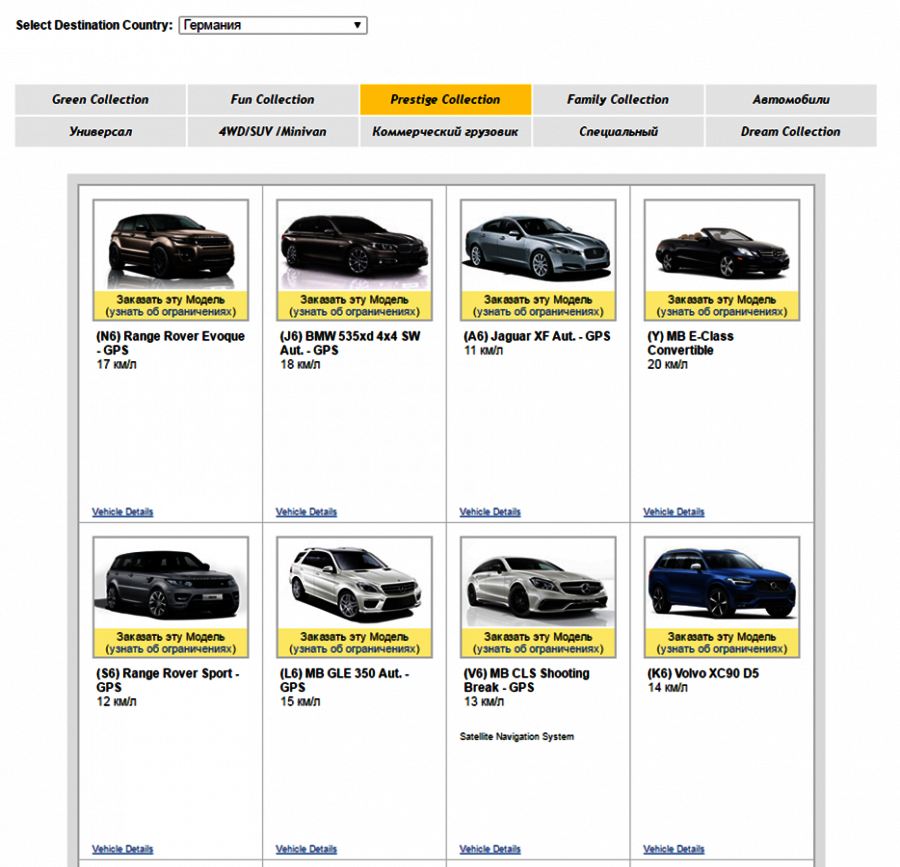Switch to the Green Collection tab

click(100, 100)
